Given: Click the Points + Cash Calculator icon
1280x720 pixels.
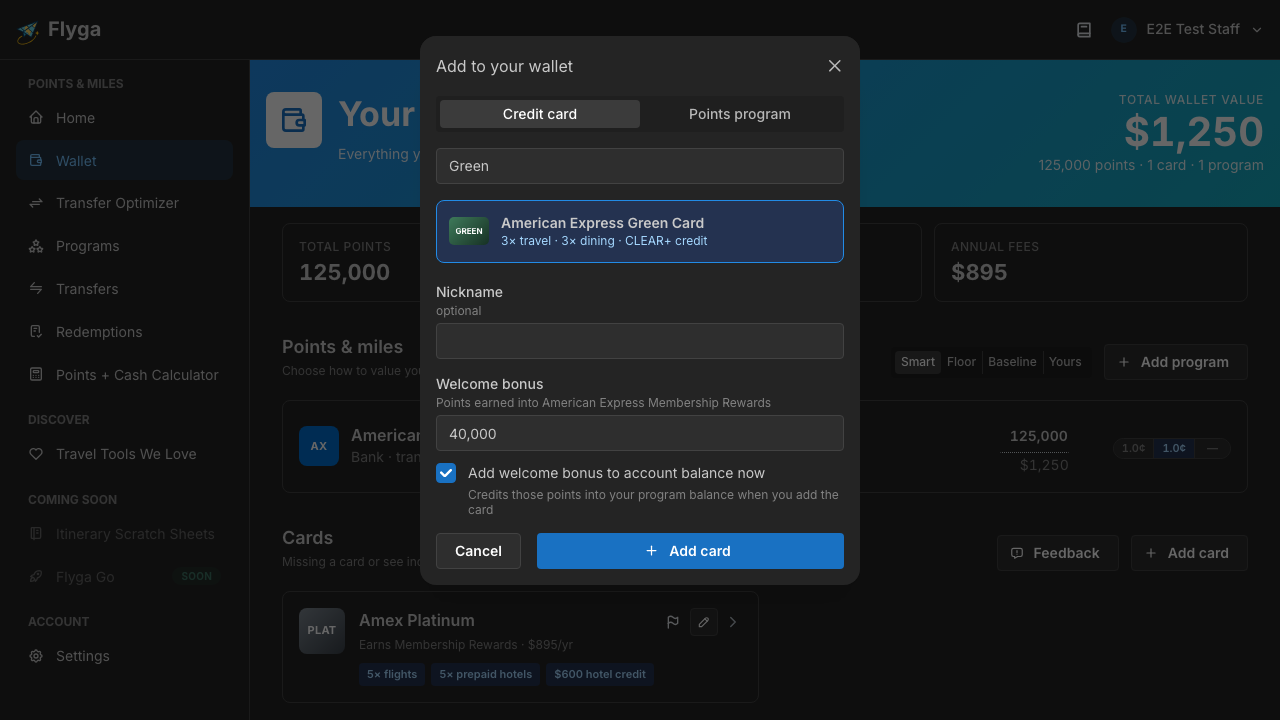Looking at the screenshot, I should [x=36, y=374].
